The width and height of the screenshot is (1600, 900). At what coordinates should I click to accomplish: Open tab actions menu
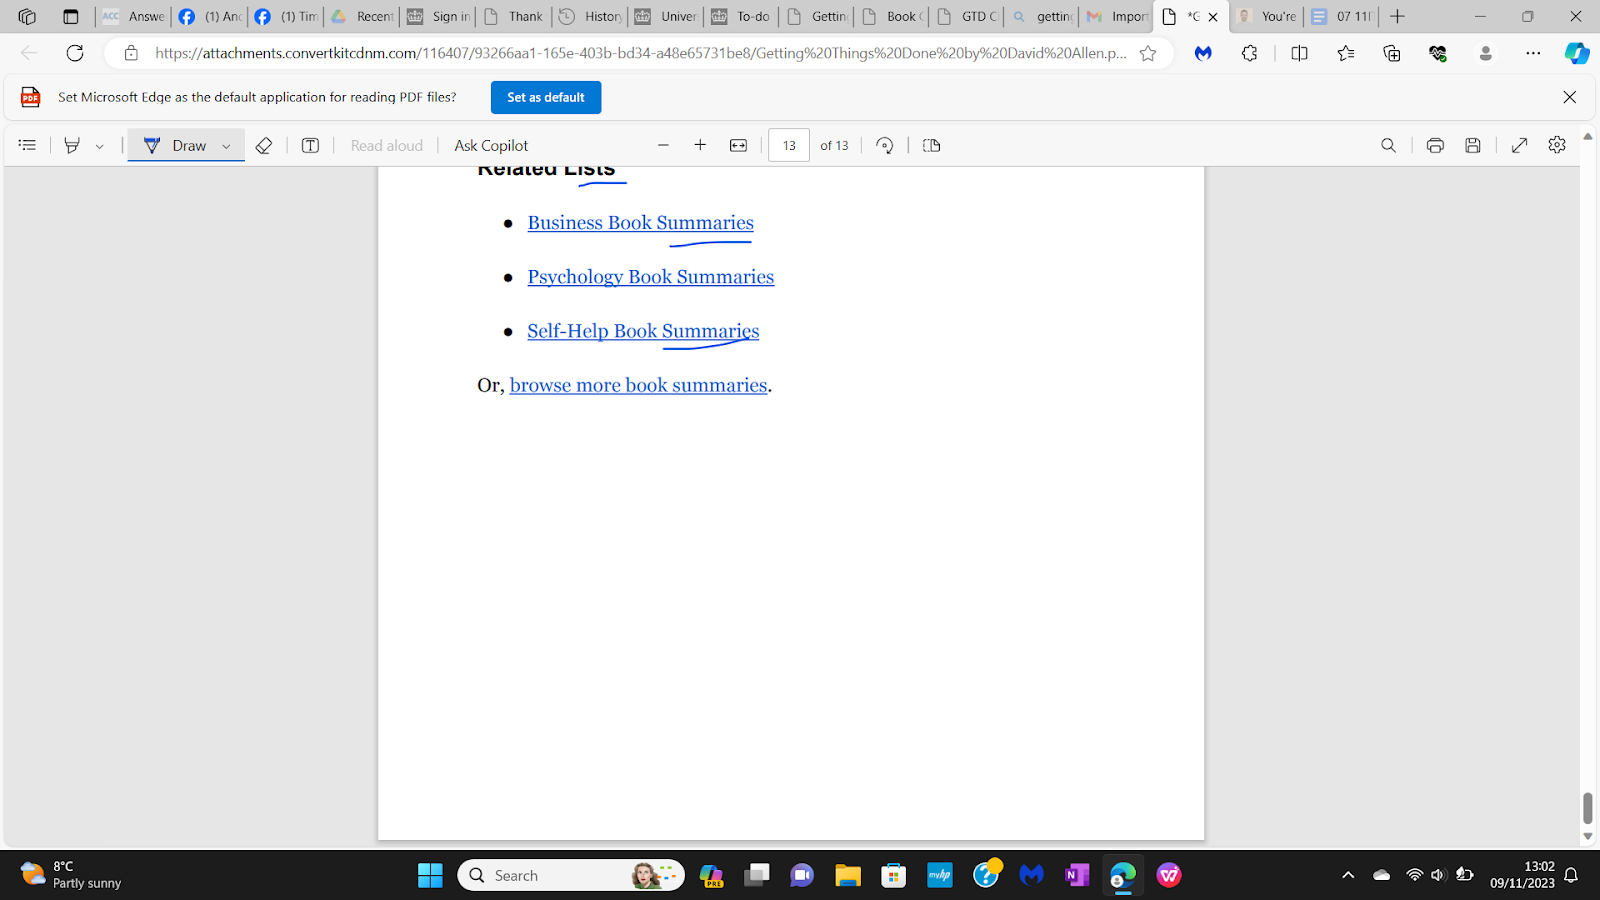(x=70, y=16)
